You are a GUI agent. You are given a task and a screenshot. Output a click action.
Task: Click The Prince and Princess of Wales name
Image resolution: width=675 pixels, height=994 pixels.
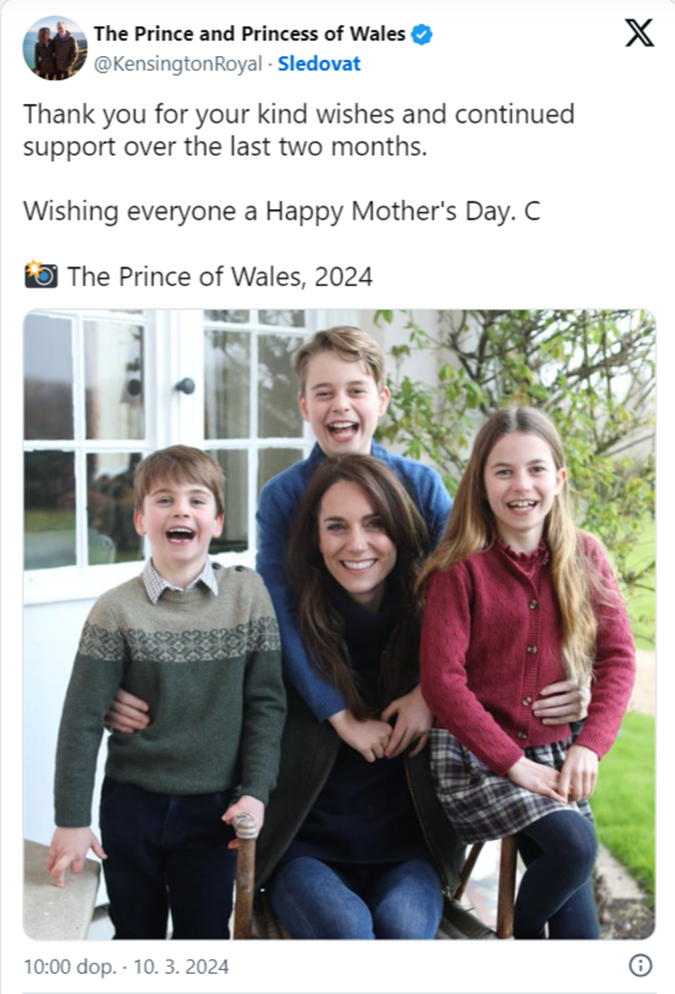coord(250,34)
